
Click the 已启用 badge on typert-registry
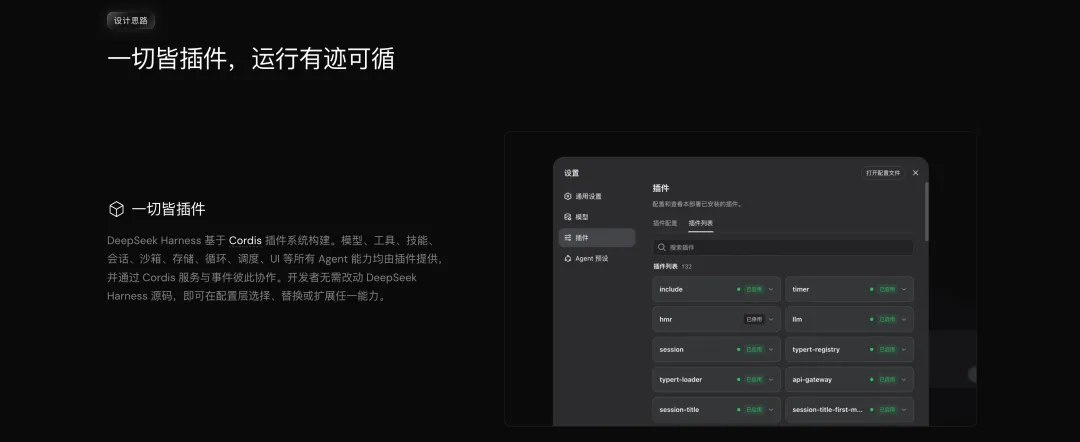coord(886,350)
